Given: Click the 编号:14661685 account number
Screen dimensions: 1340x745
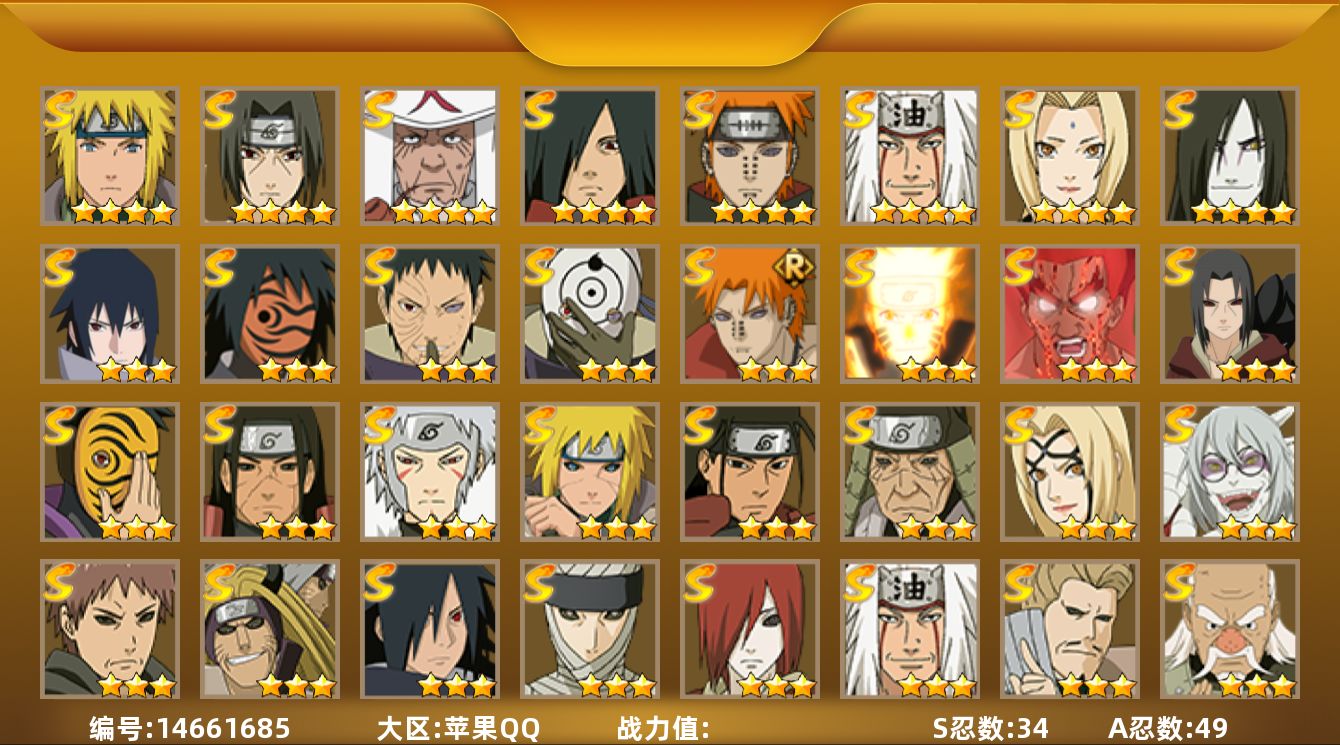Looking at the screenshot, I should pos(190,728).
